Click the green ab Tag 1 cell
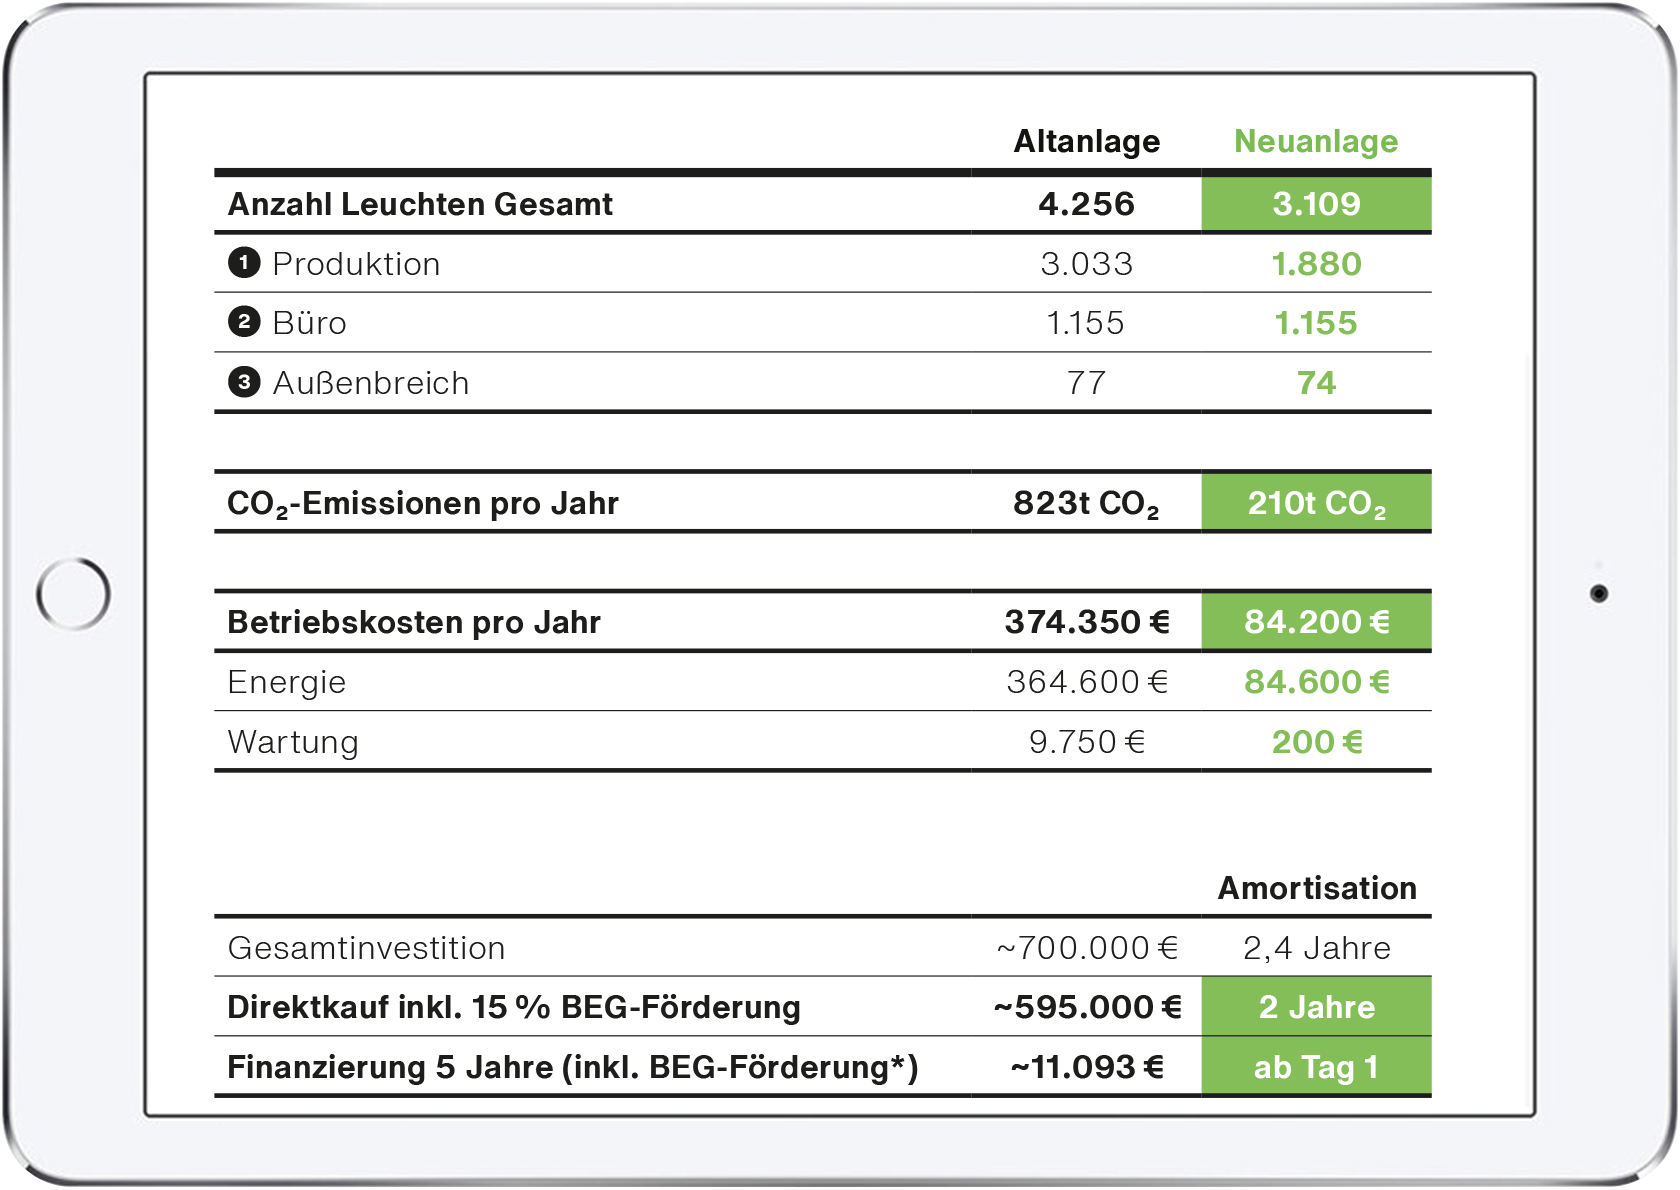Screen dimensions: 1680x1190 tap(1316, 1067)
